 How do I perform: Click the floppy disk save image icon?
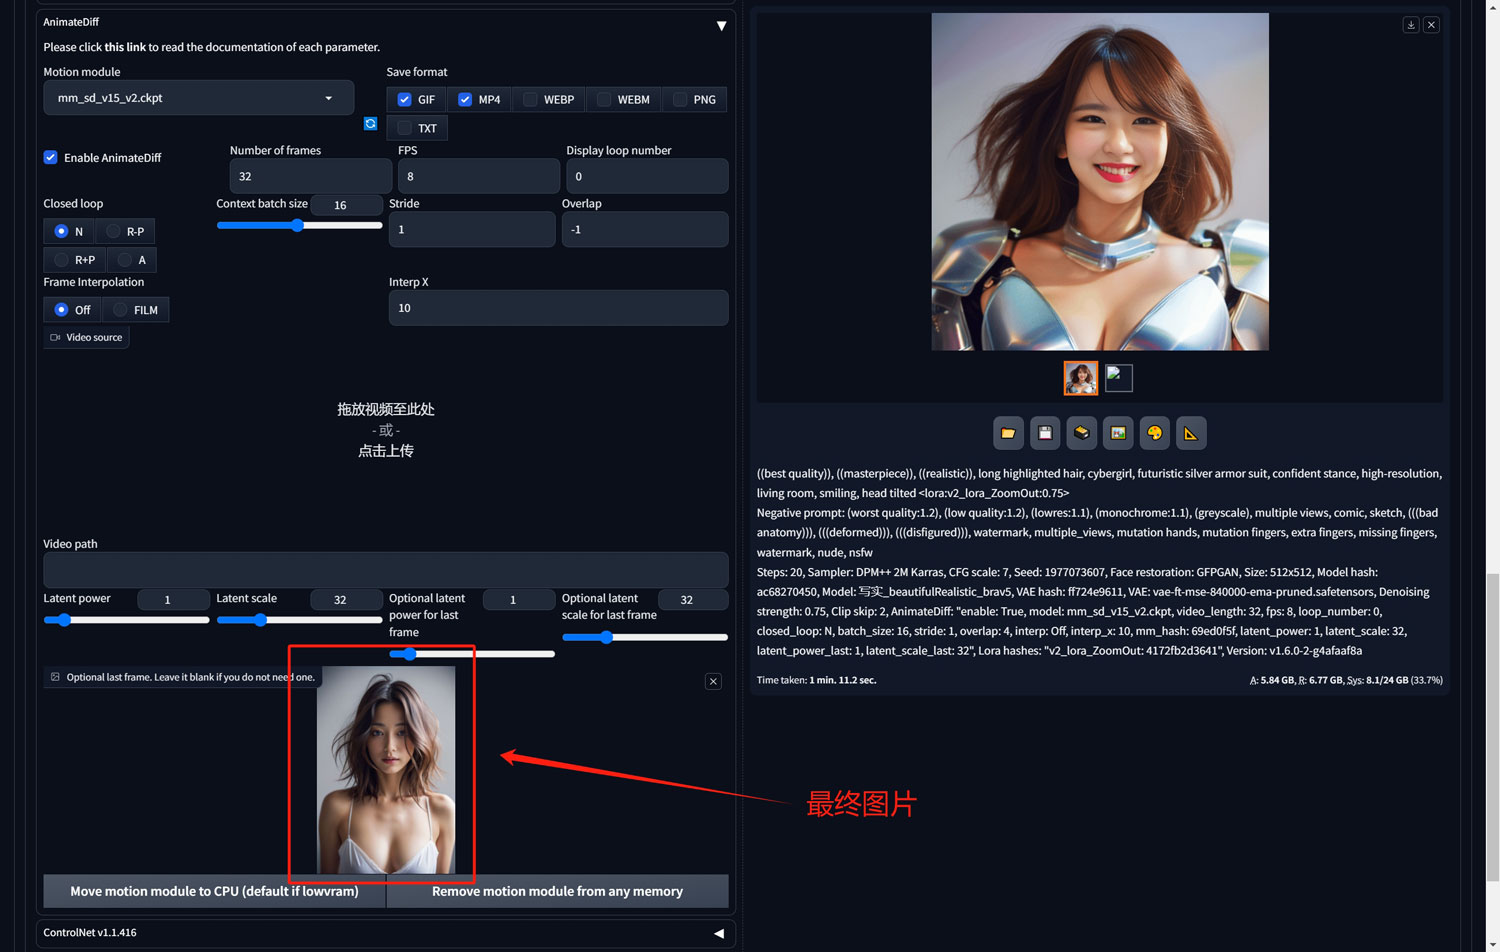[1045, 433]
